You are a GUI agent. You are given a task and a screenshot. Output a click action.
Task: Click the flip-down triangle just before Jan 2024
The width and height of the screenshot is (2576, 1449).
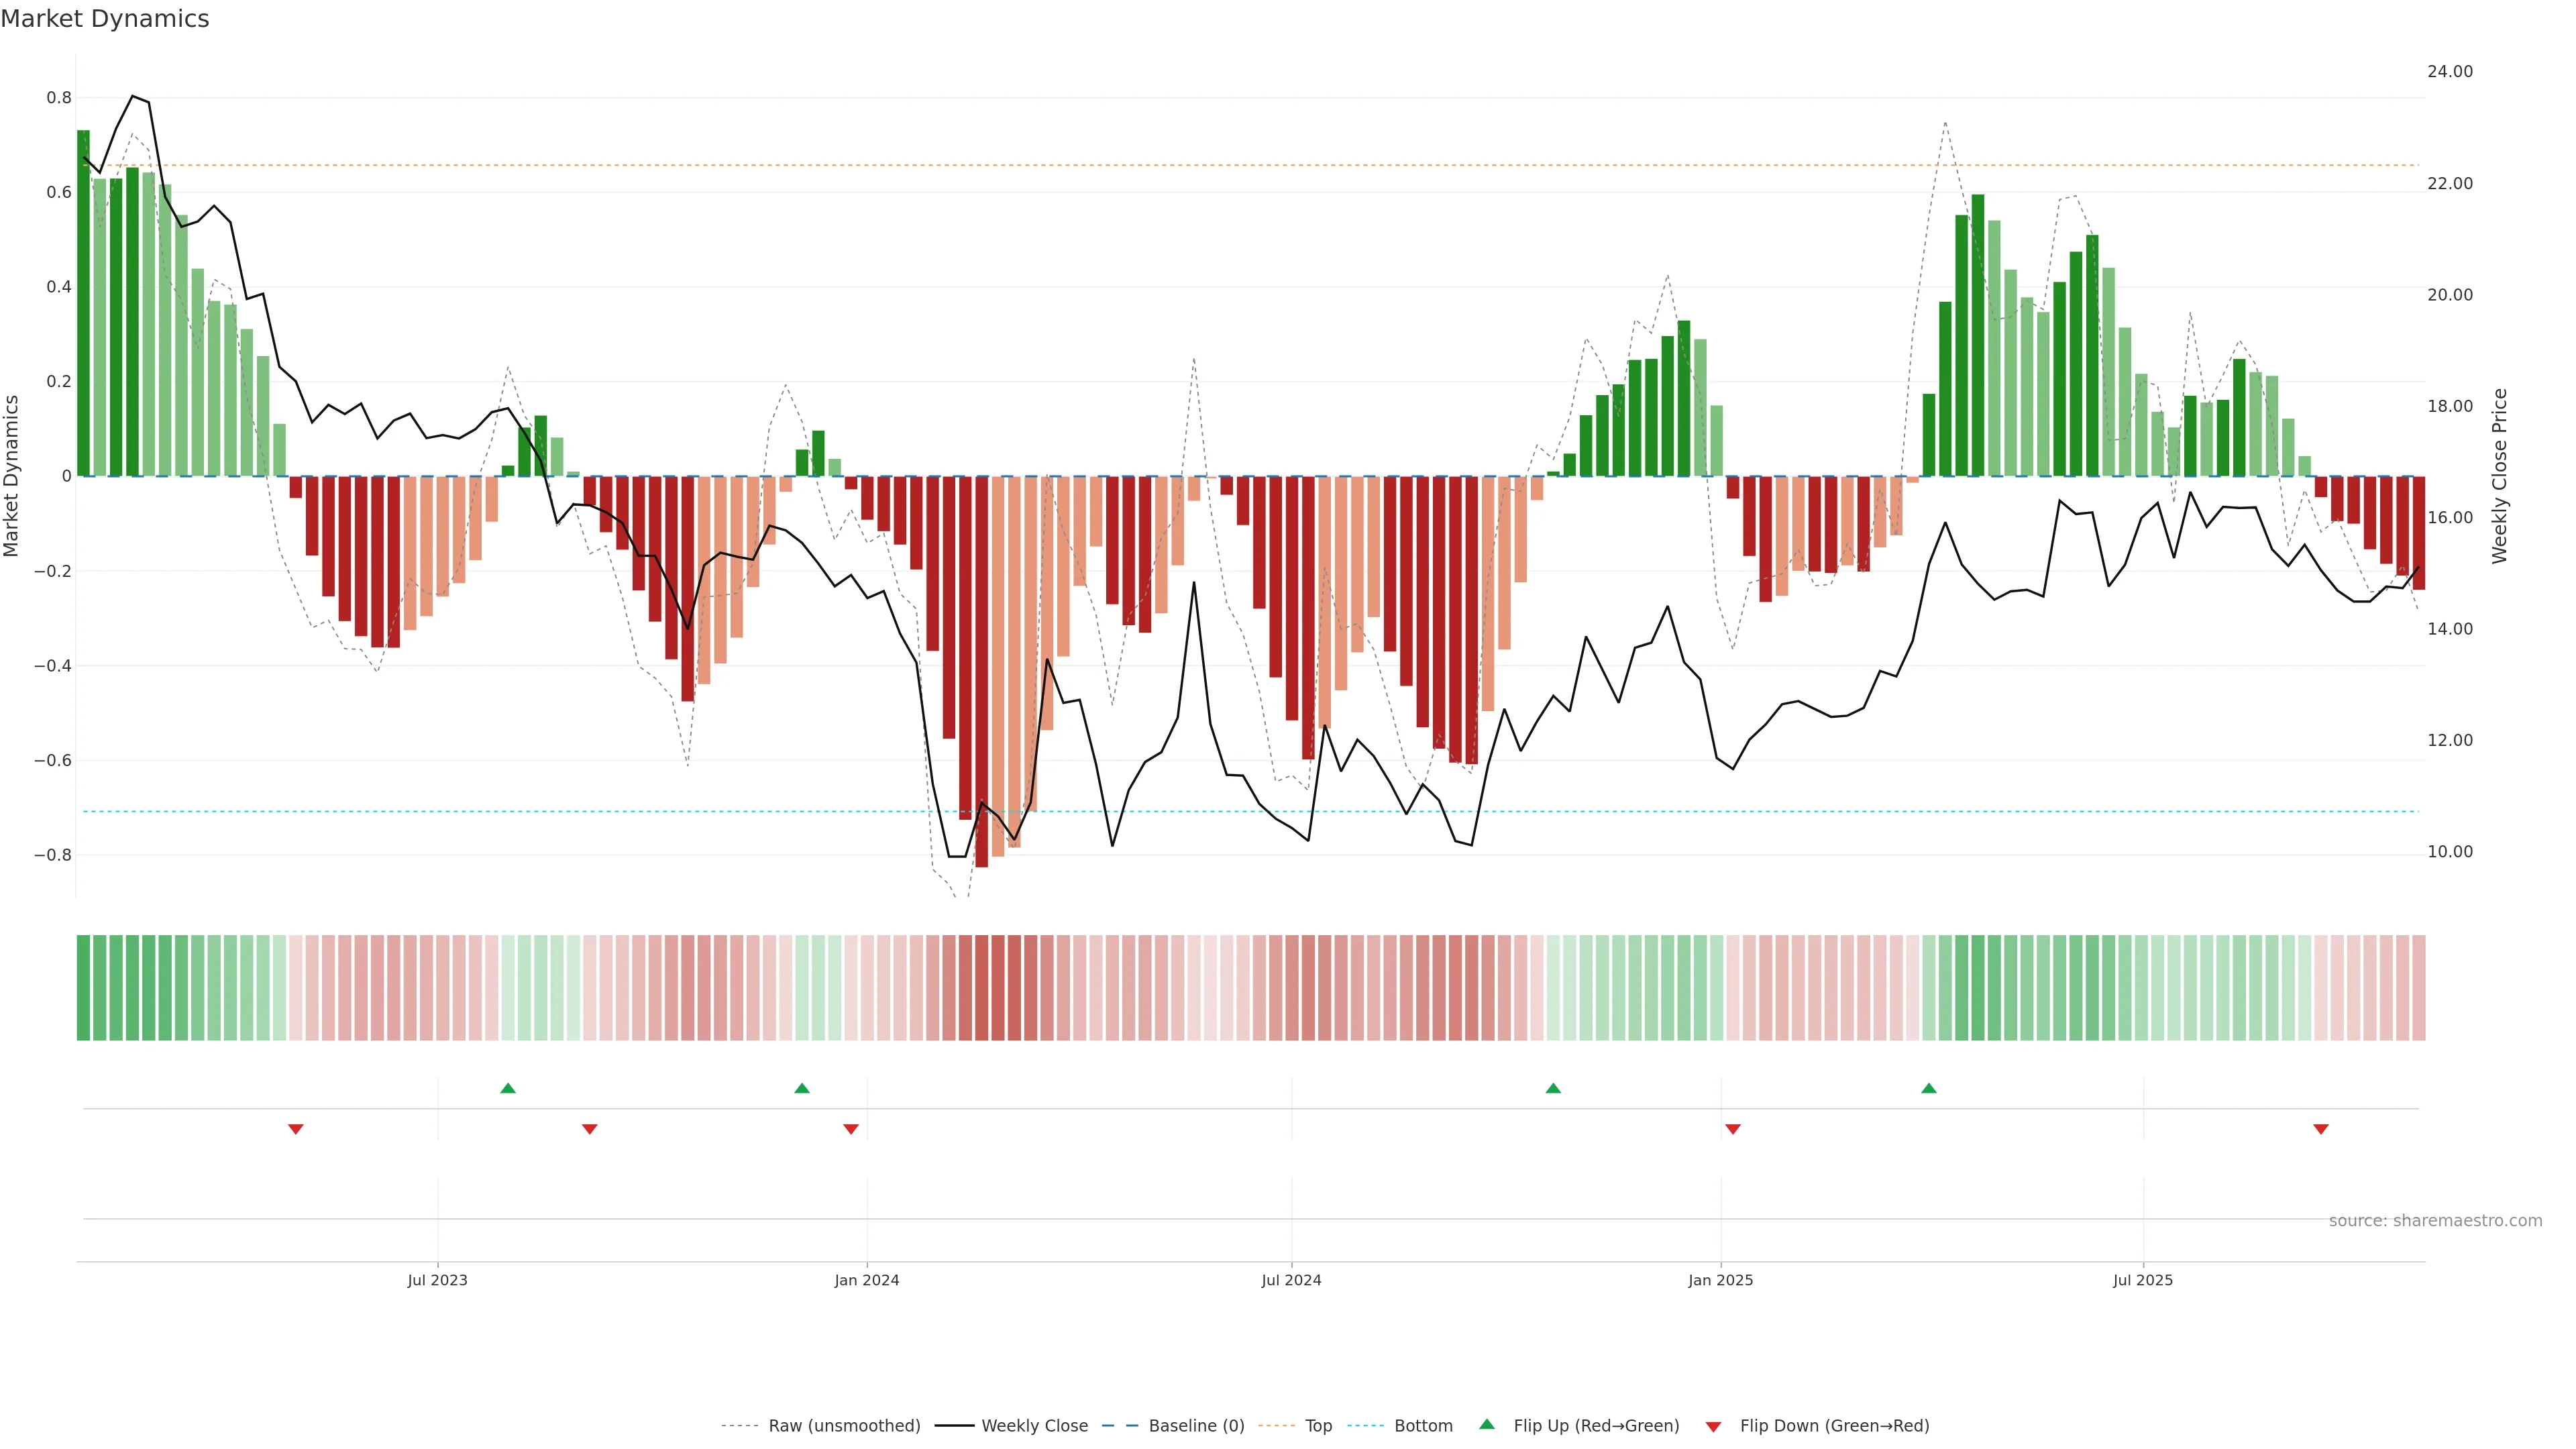[851, 1129]
